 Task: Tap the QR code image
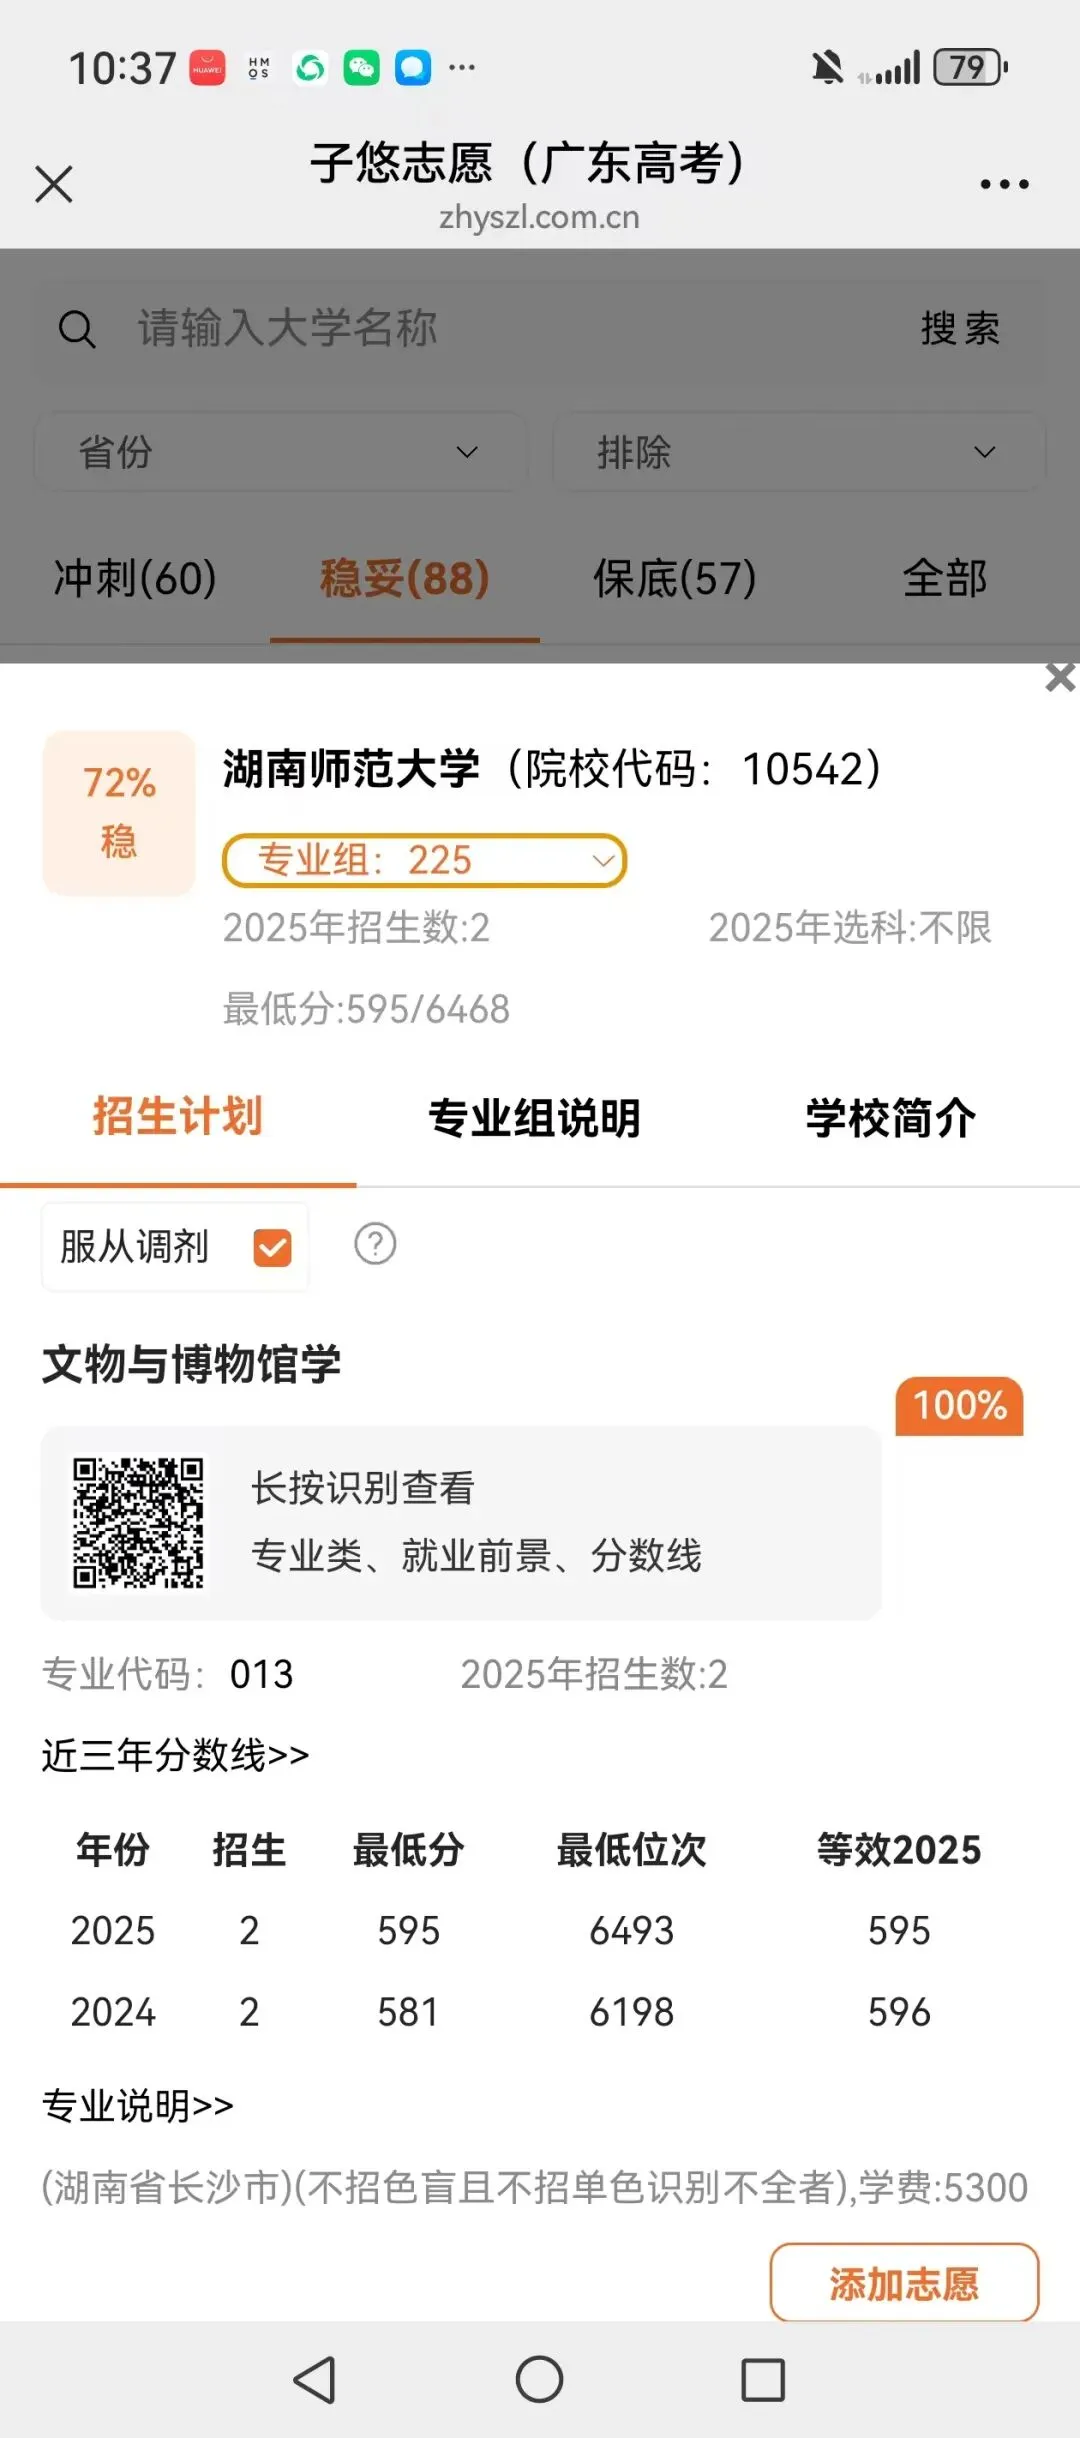pyautogui.click(x=138, y=1523)
